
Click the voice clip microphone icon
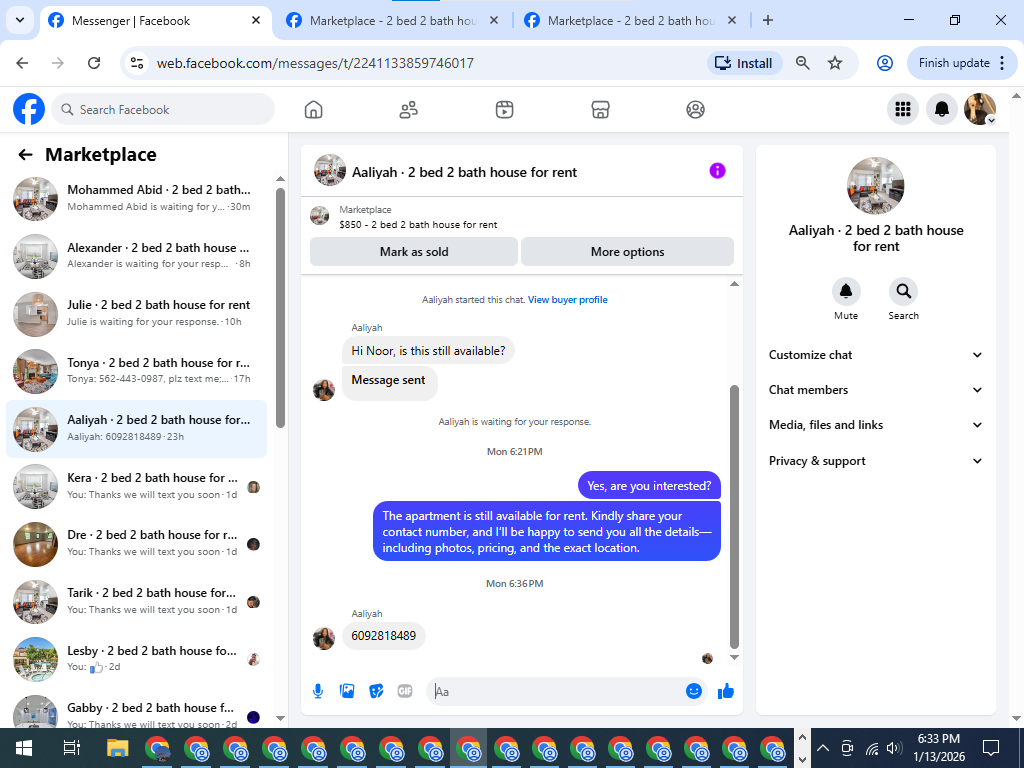(318, 691)
